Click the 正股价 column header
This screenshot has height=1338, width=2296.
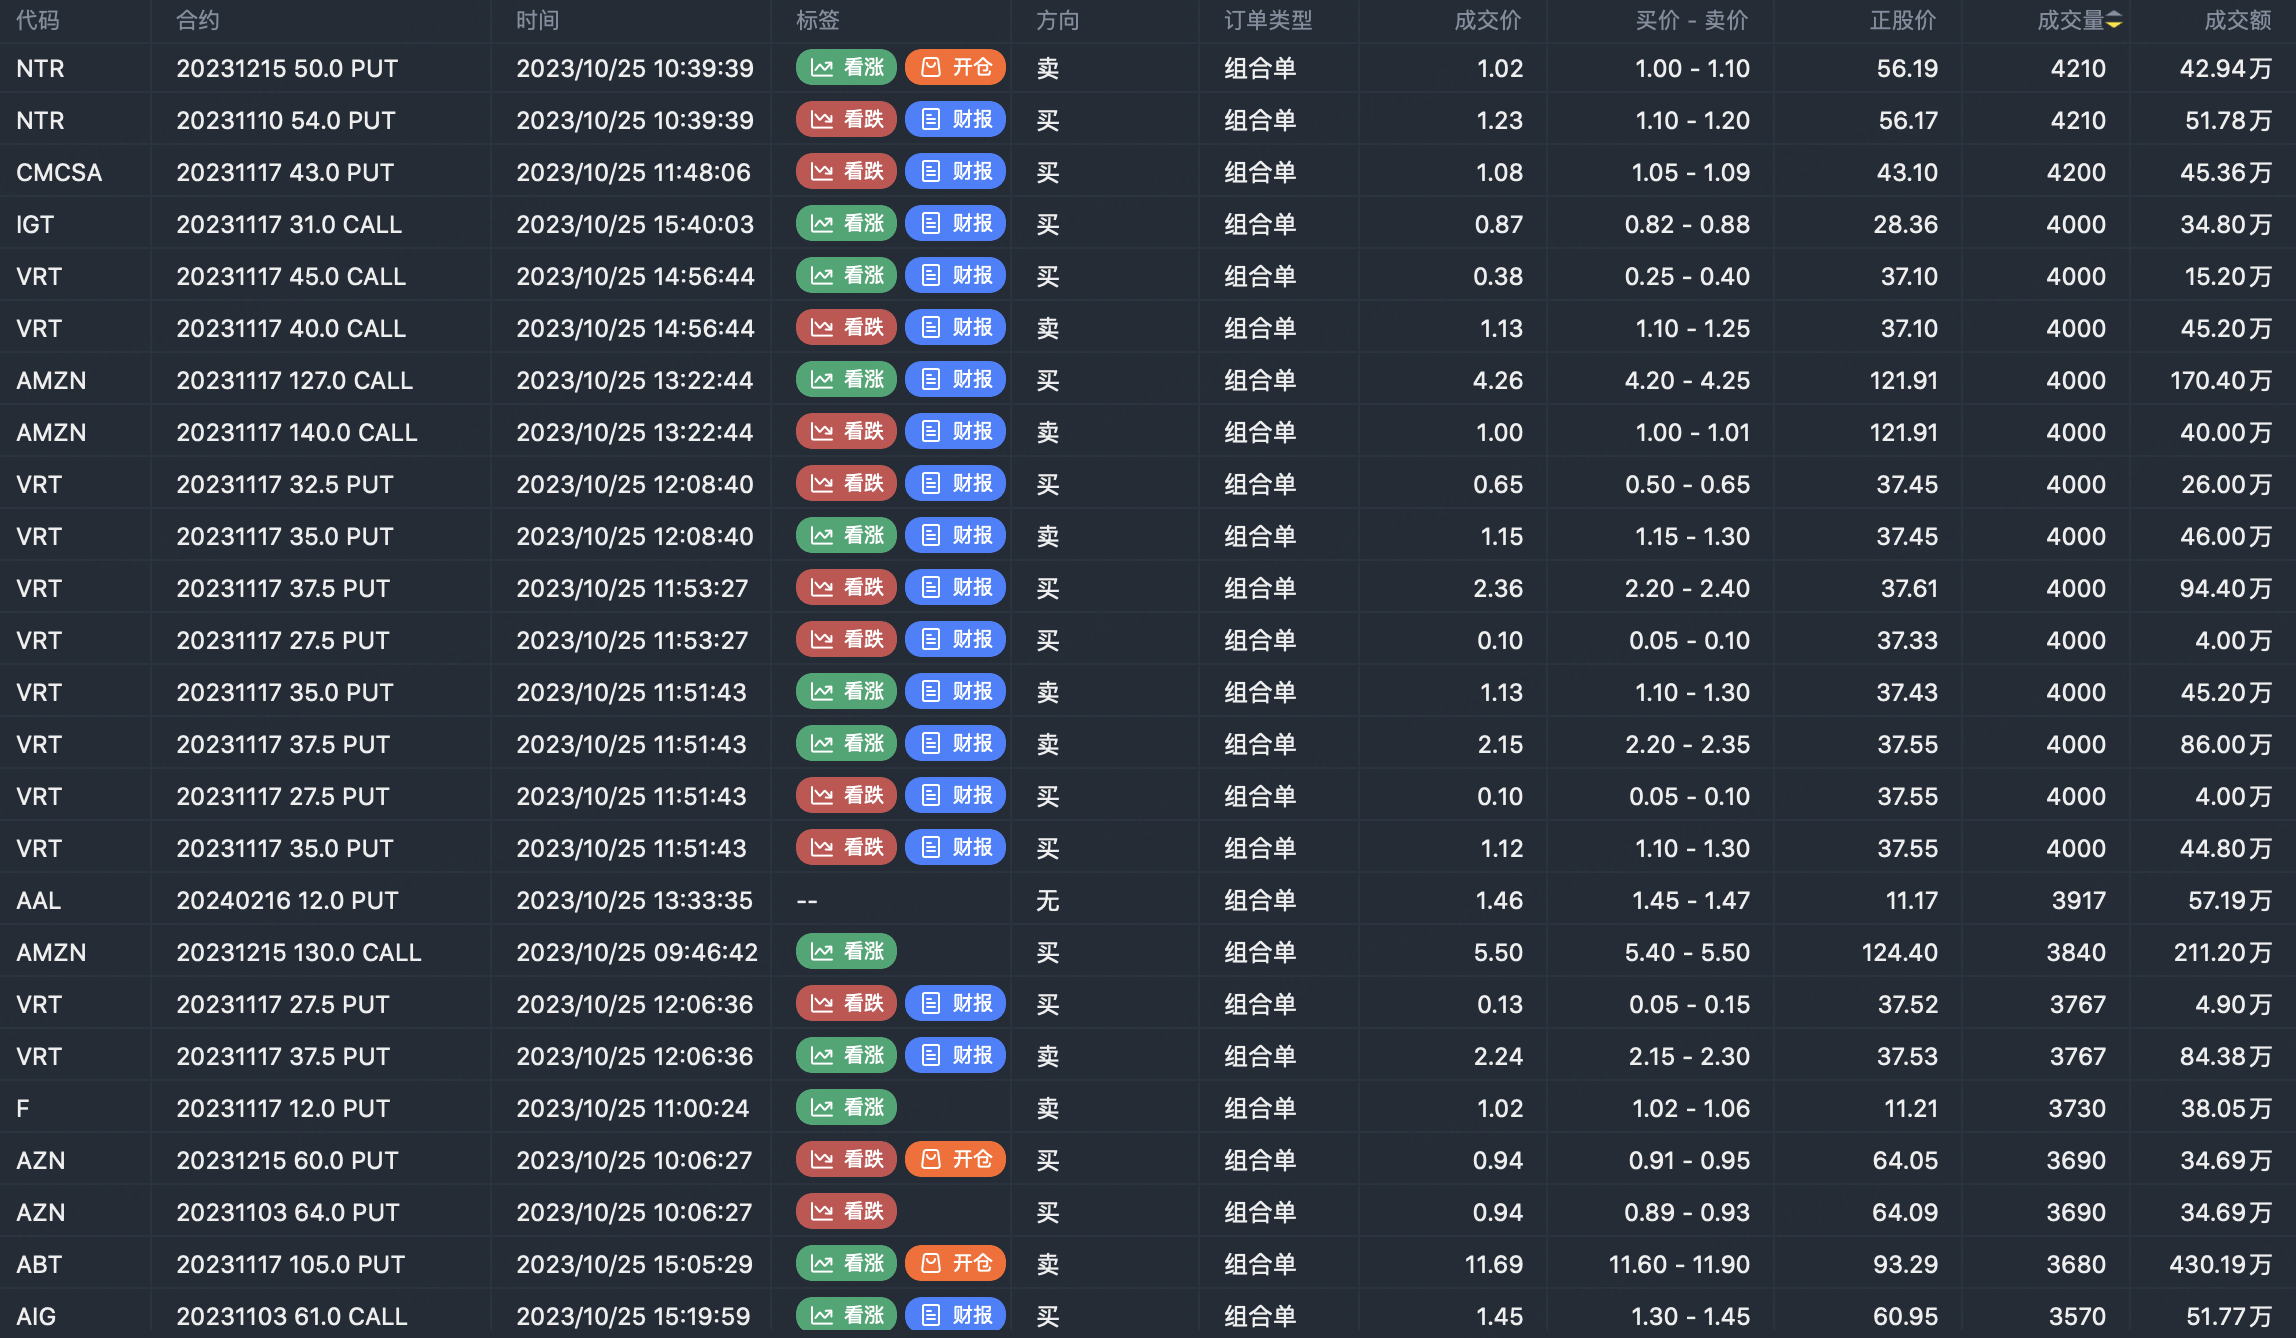pos(1903,21)
